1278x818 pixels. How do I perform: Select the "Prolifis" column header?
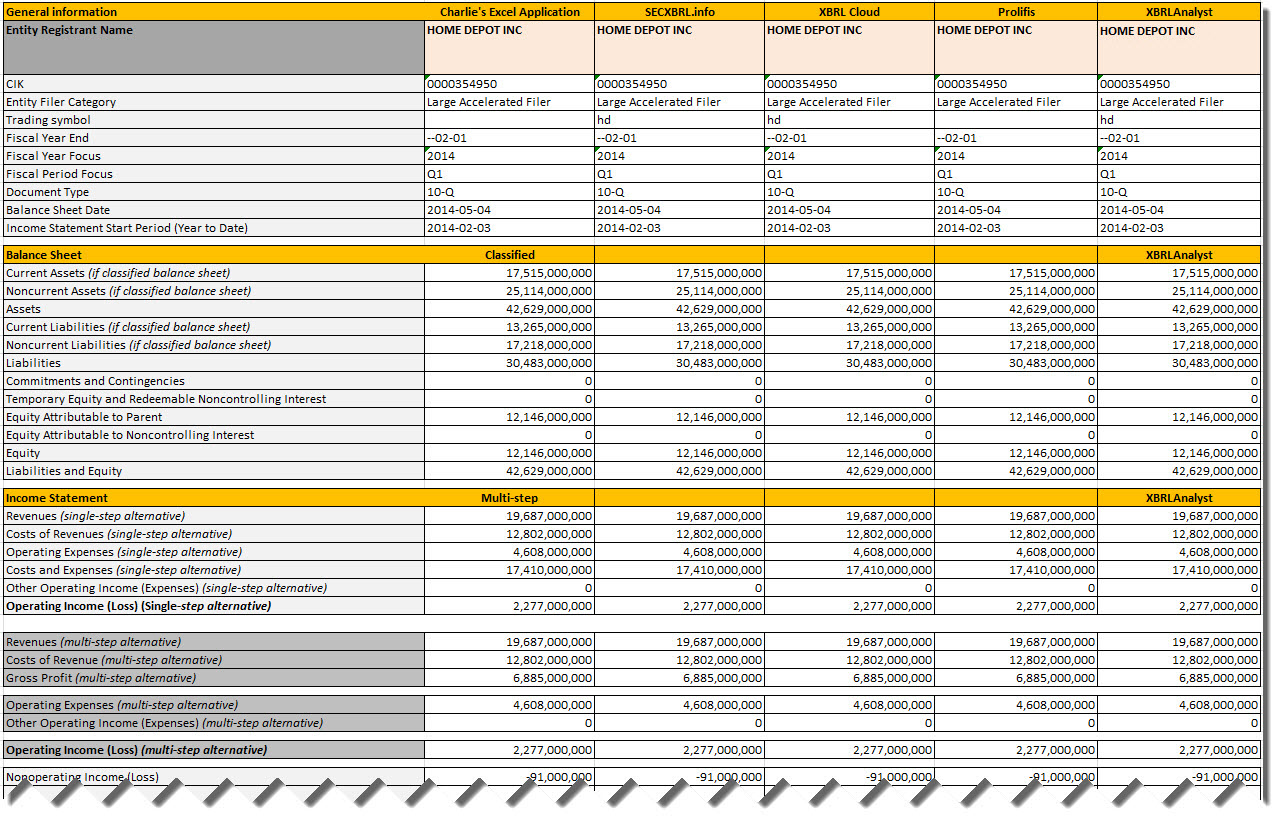(1016, 12)
